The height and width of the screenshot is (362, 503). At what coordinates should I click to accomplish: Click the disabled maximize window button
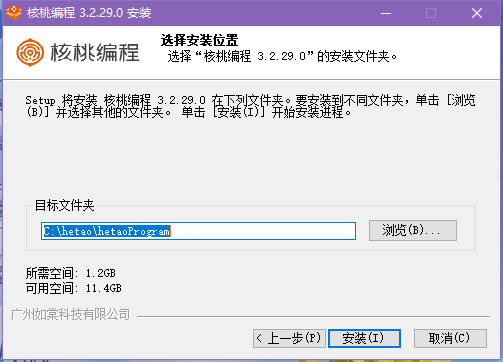pyautogui.click(x=431, y=13)
